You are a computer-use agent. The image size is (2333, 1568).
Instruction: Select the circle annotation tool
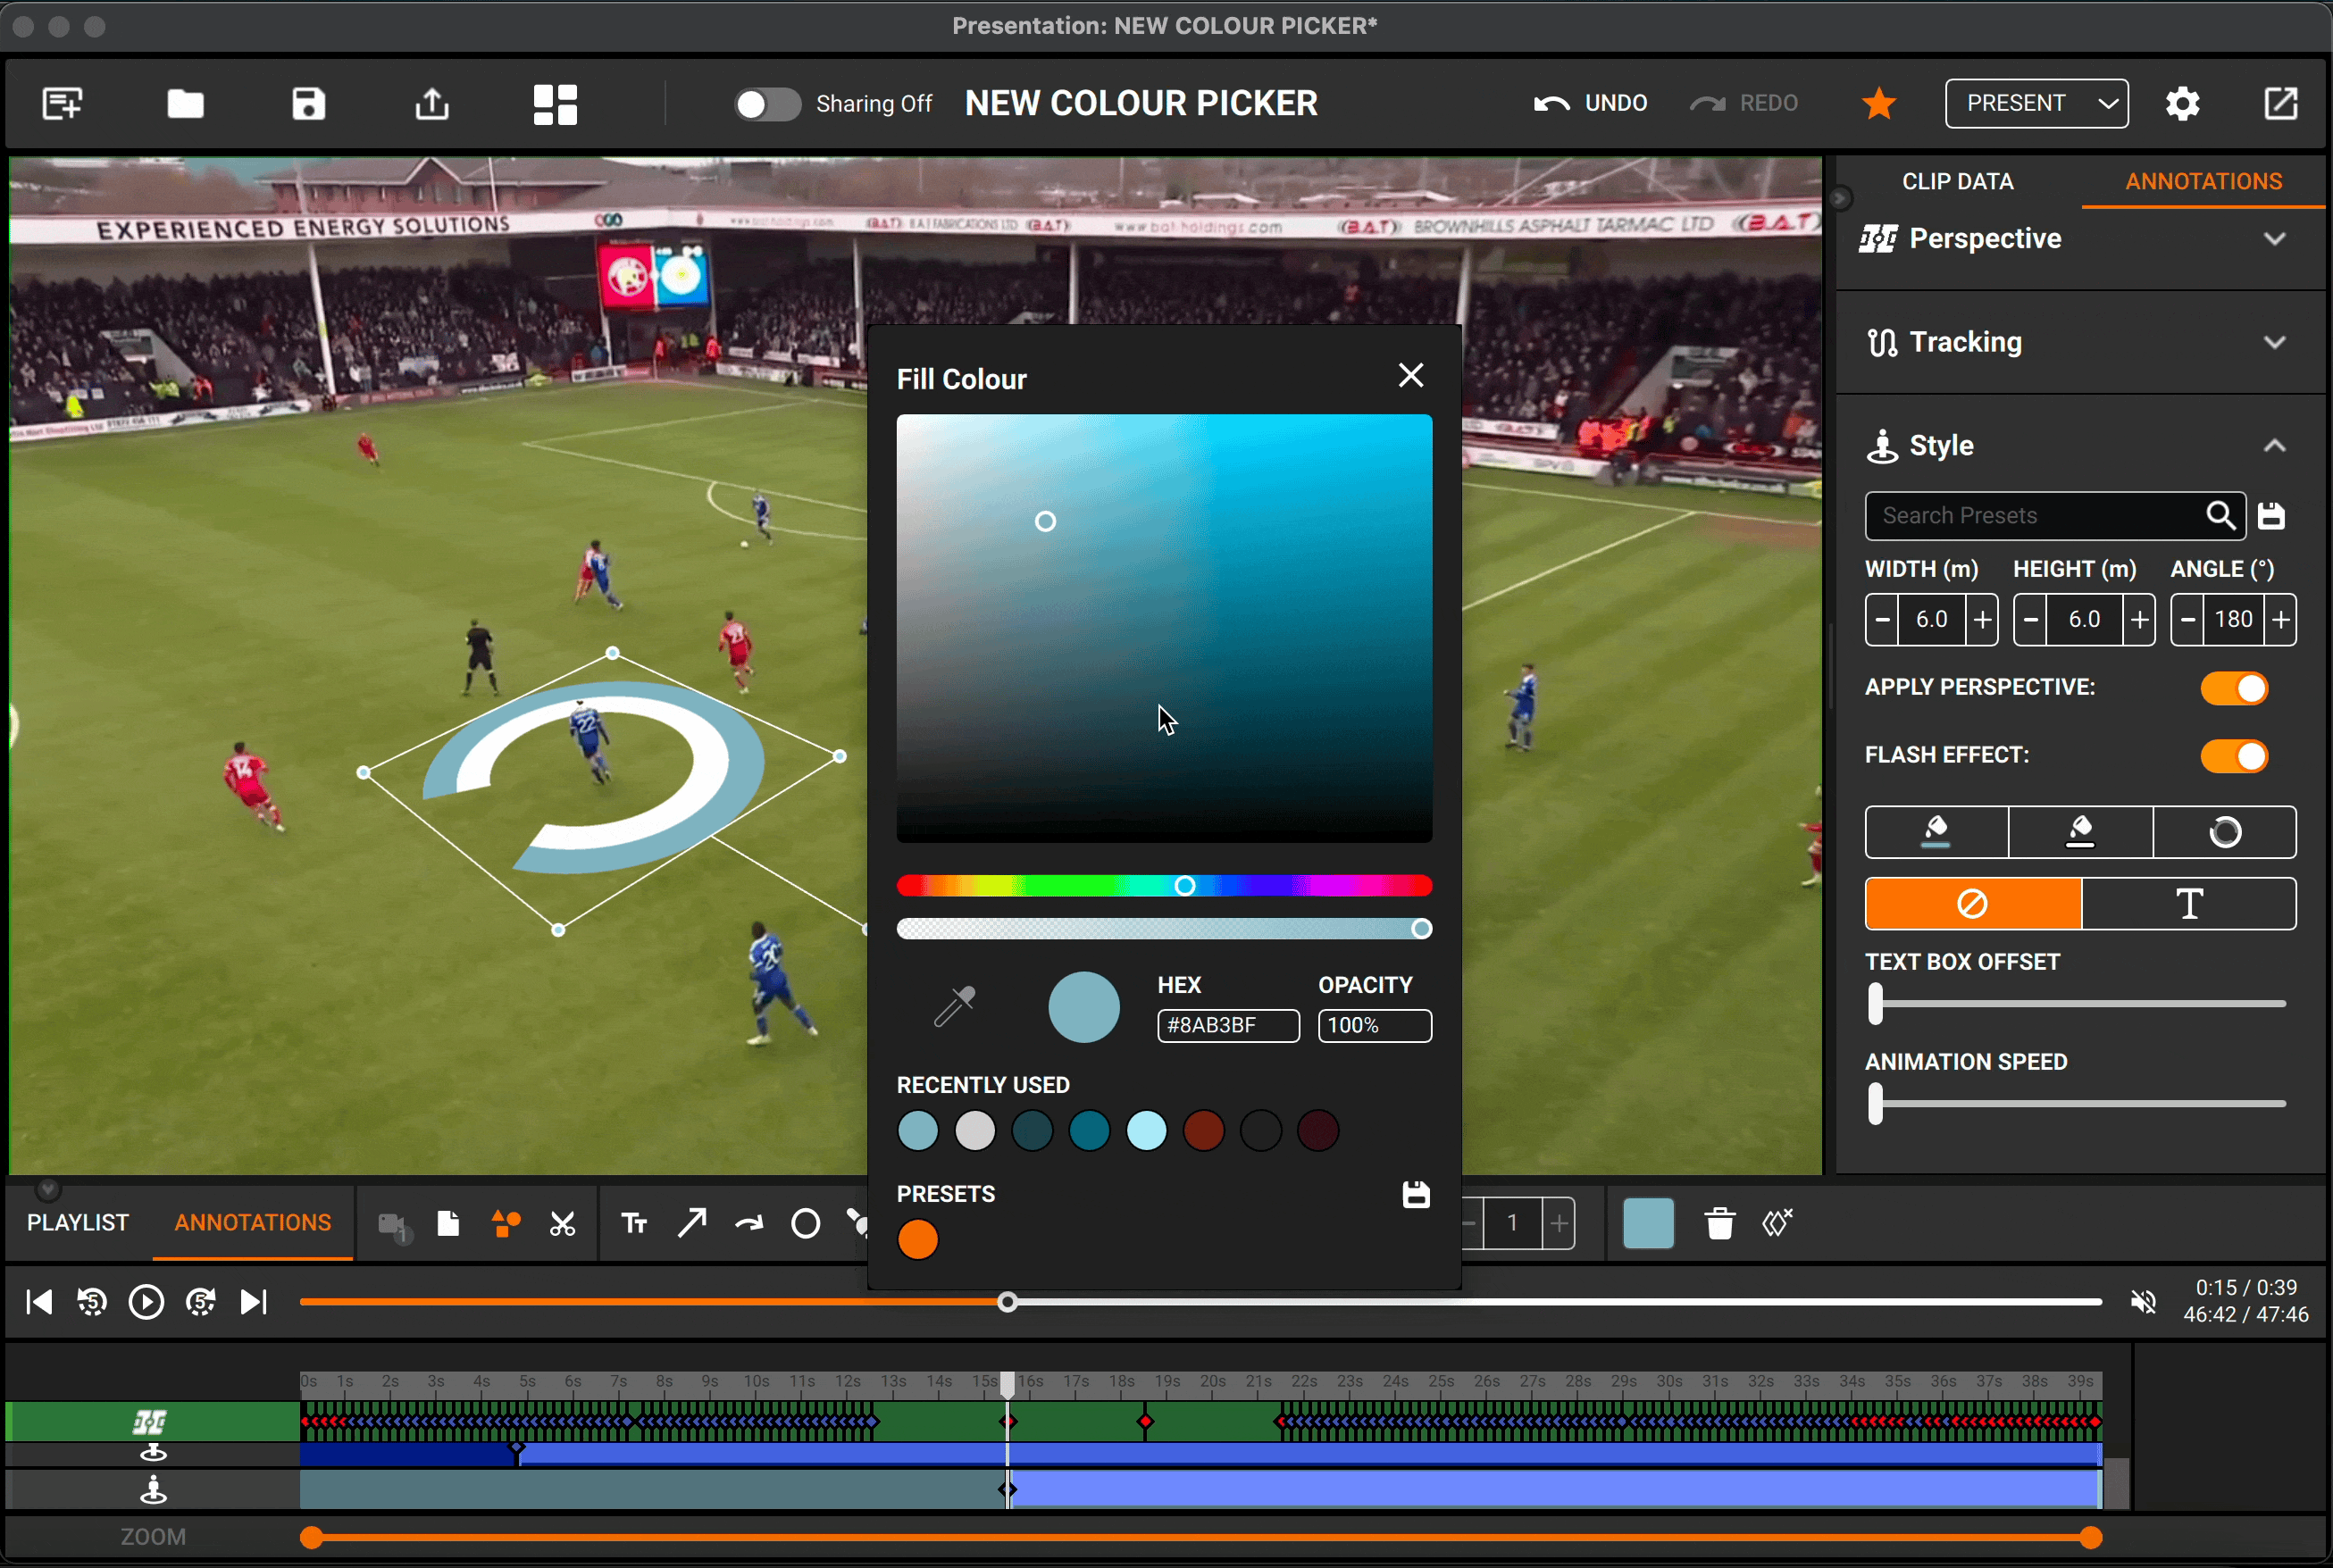tap(805, 1222)
